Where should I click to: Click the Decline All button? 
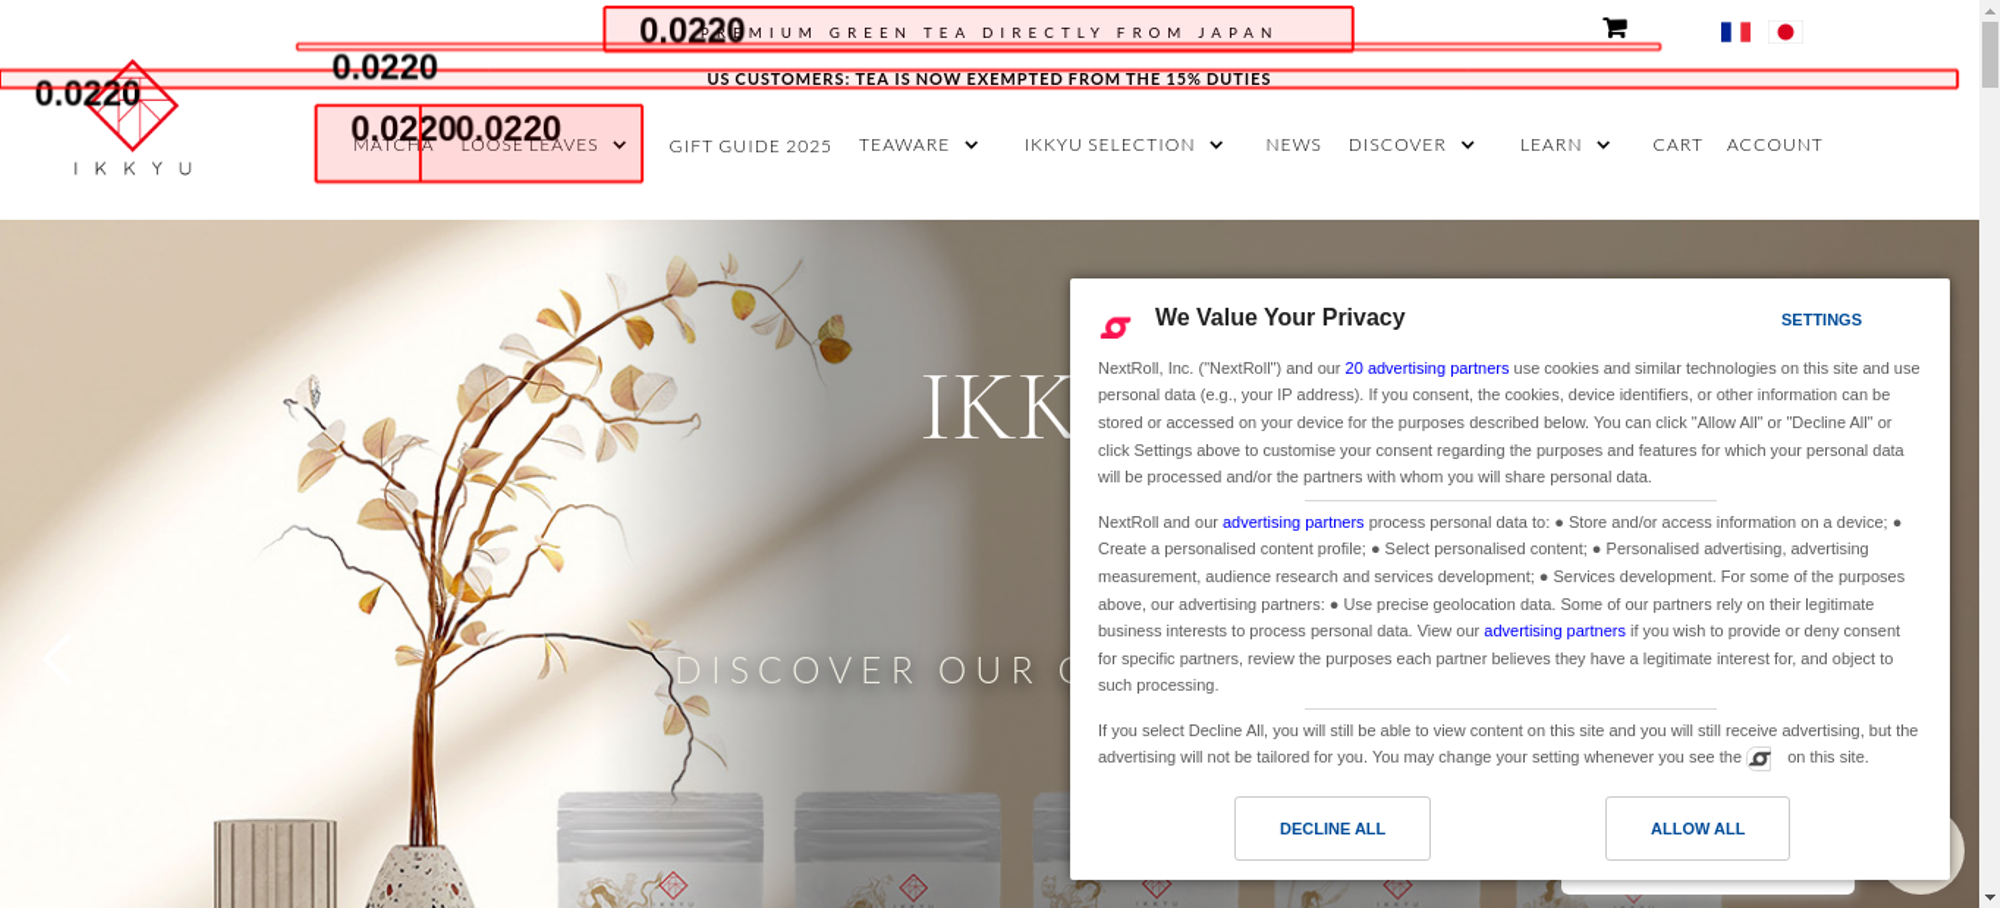(1332, 828)
